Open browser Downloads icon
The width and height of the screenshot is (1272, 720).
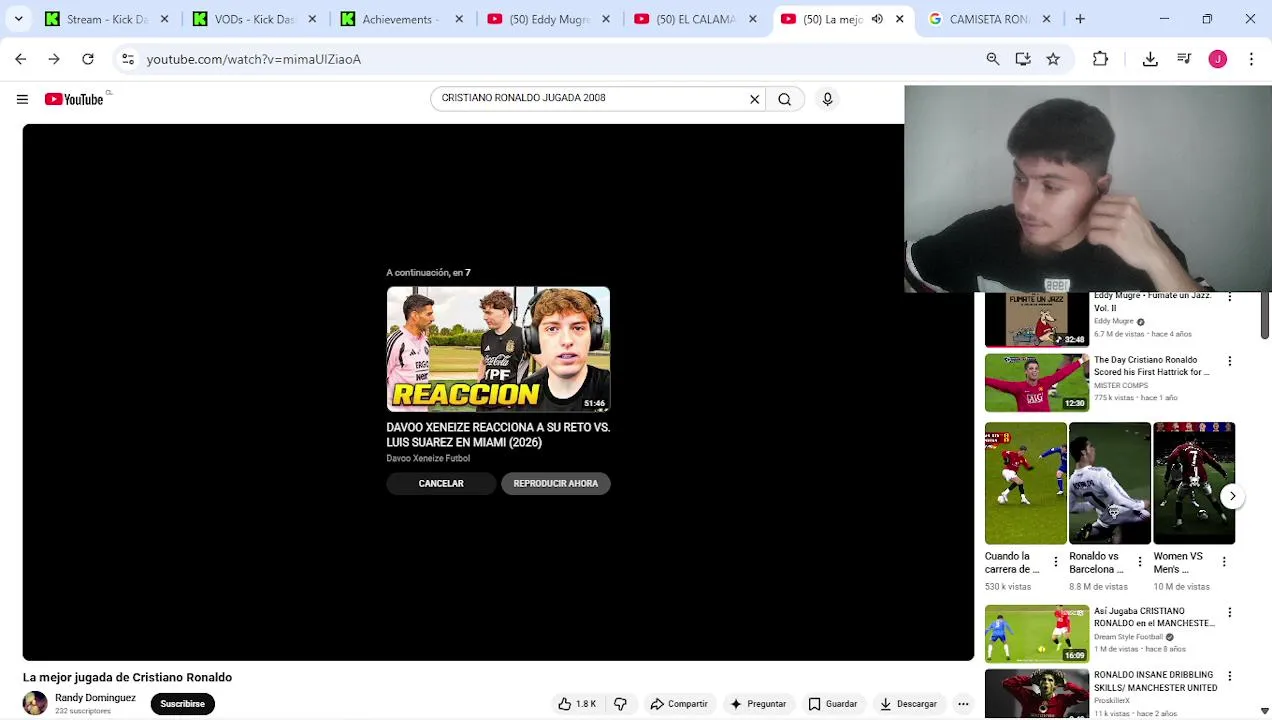1150,59
